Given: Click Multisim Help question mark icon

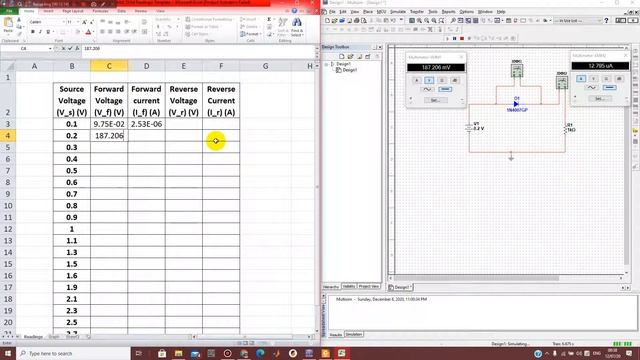Looking at the screenshot, I should pos(607,20).
